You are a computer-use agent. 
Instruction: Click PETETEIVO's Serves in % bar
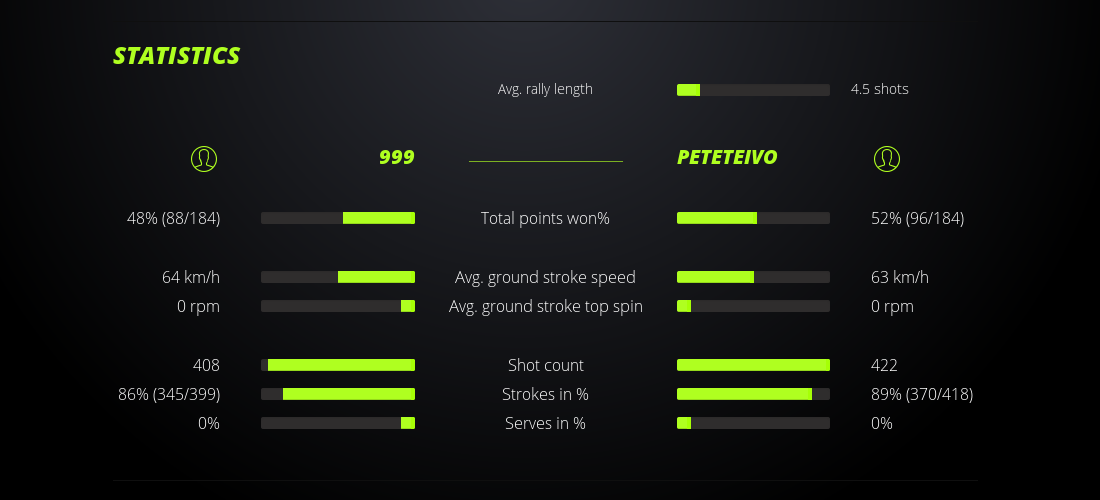pos(753,423)
